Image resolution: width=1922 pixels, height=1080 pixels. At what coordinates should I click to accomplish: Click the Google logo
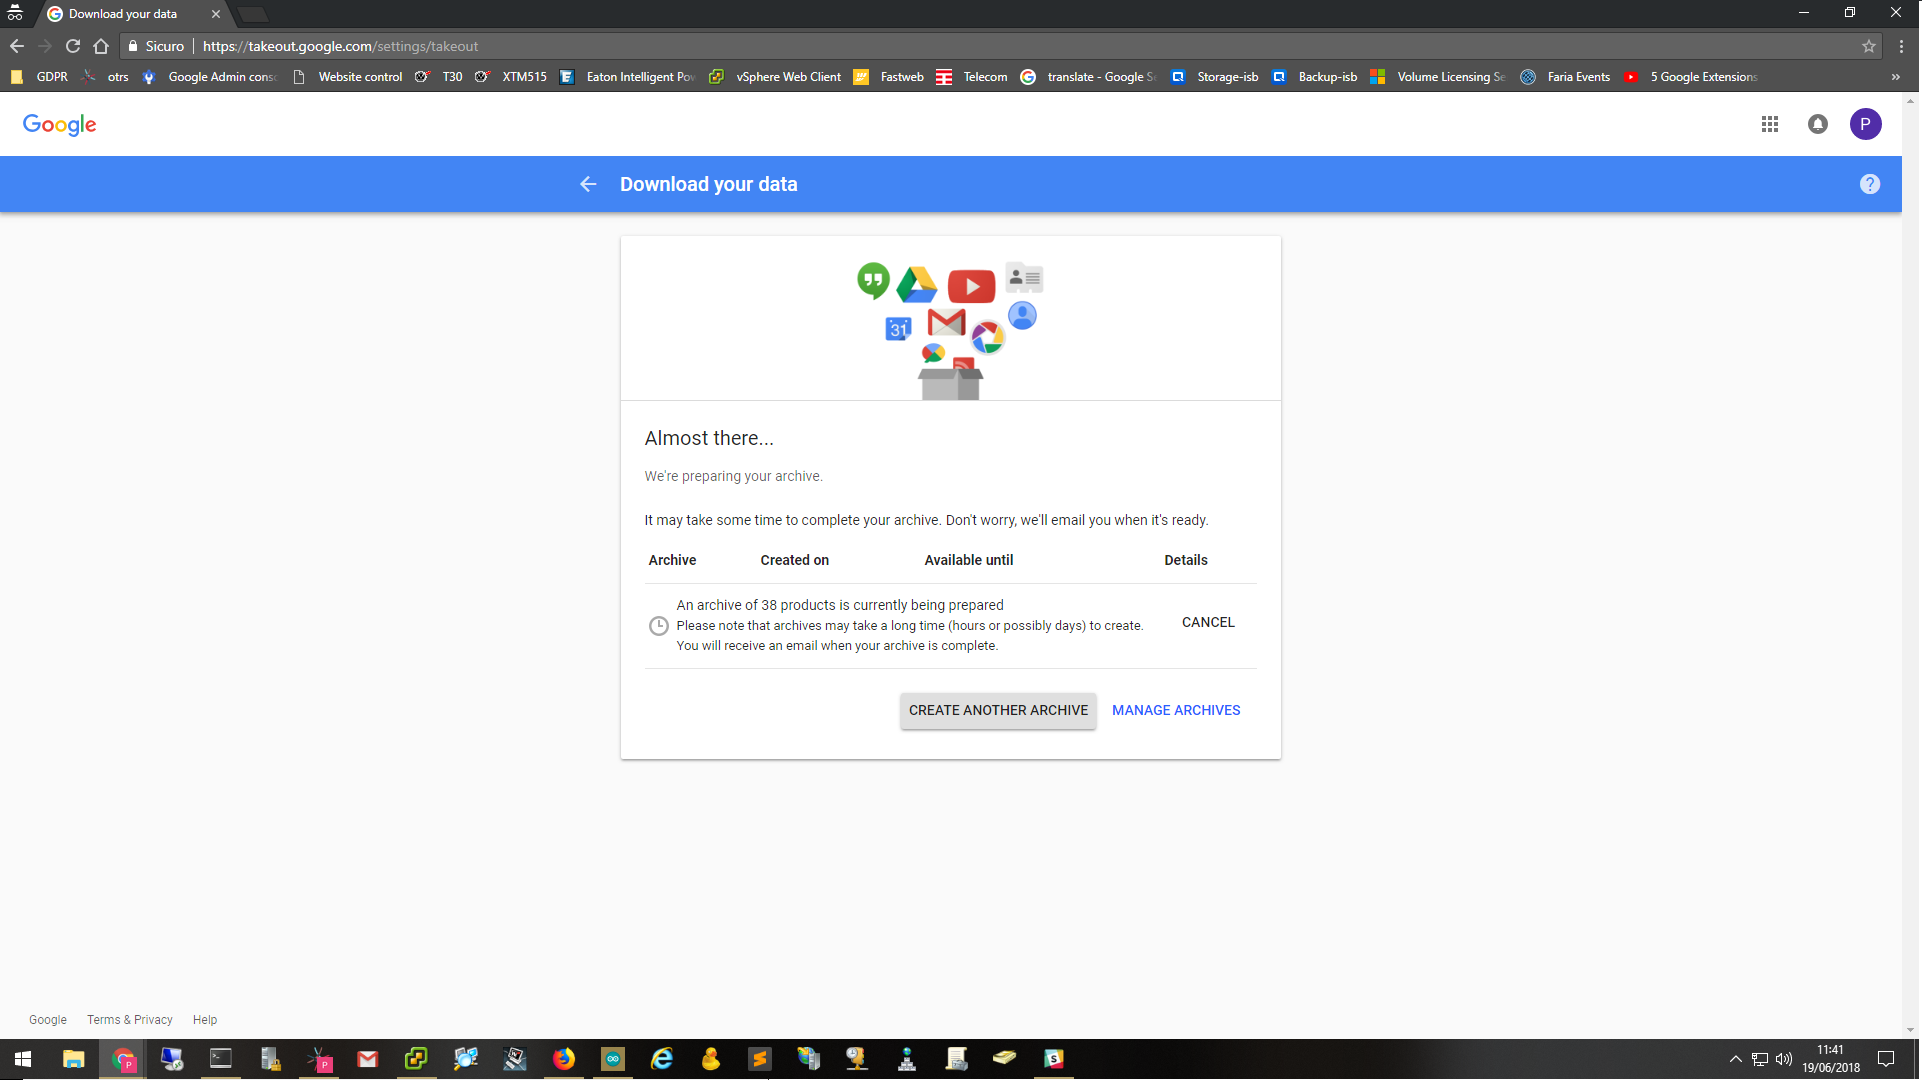pyautogui.click(x=60, y=125)
